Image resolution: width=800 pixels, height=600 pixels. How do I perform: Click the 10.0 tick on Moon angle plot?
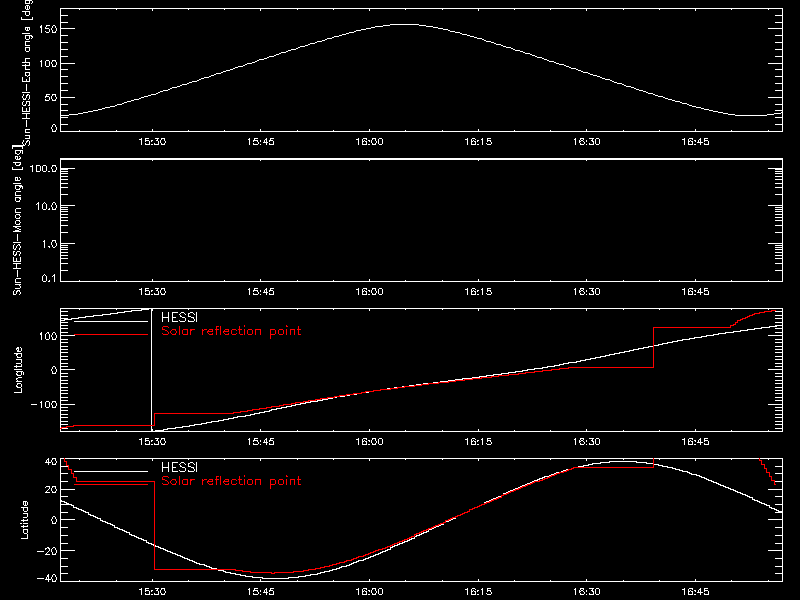46,206
